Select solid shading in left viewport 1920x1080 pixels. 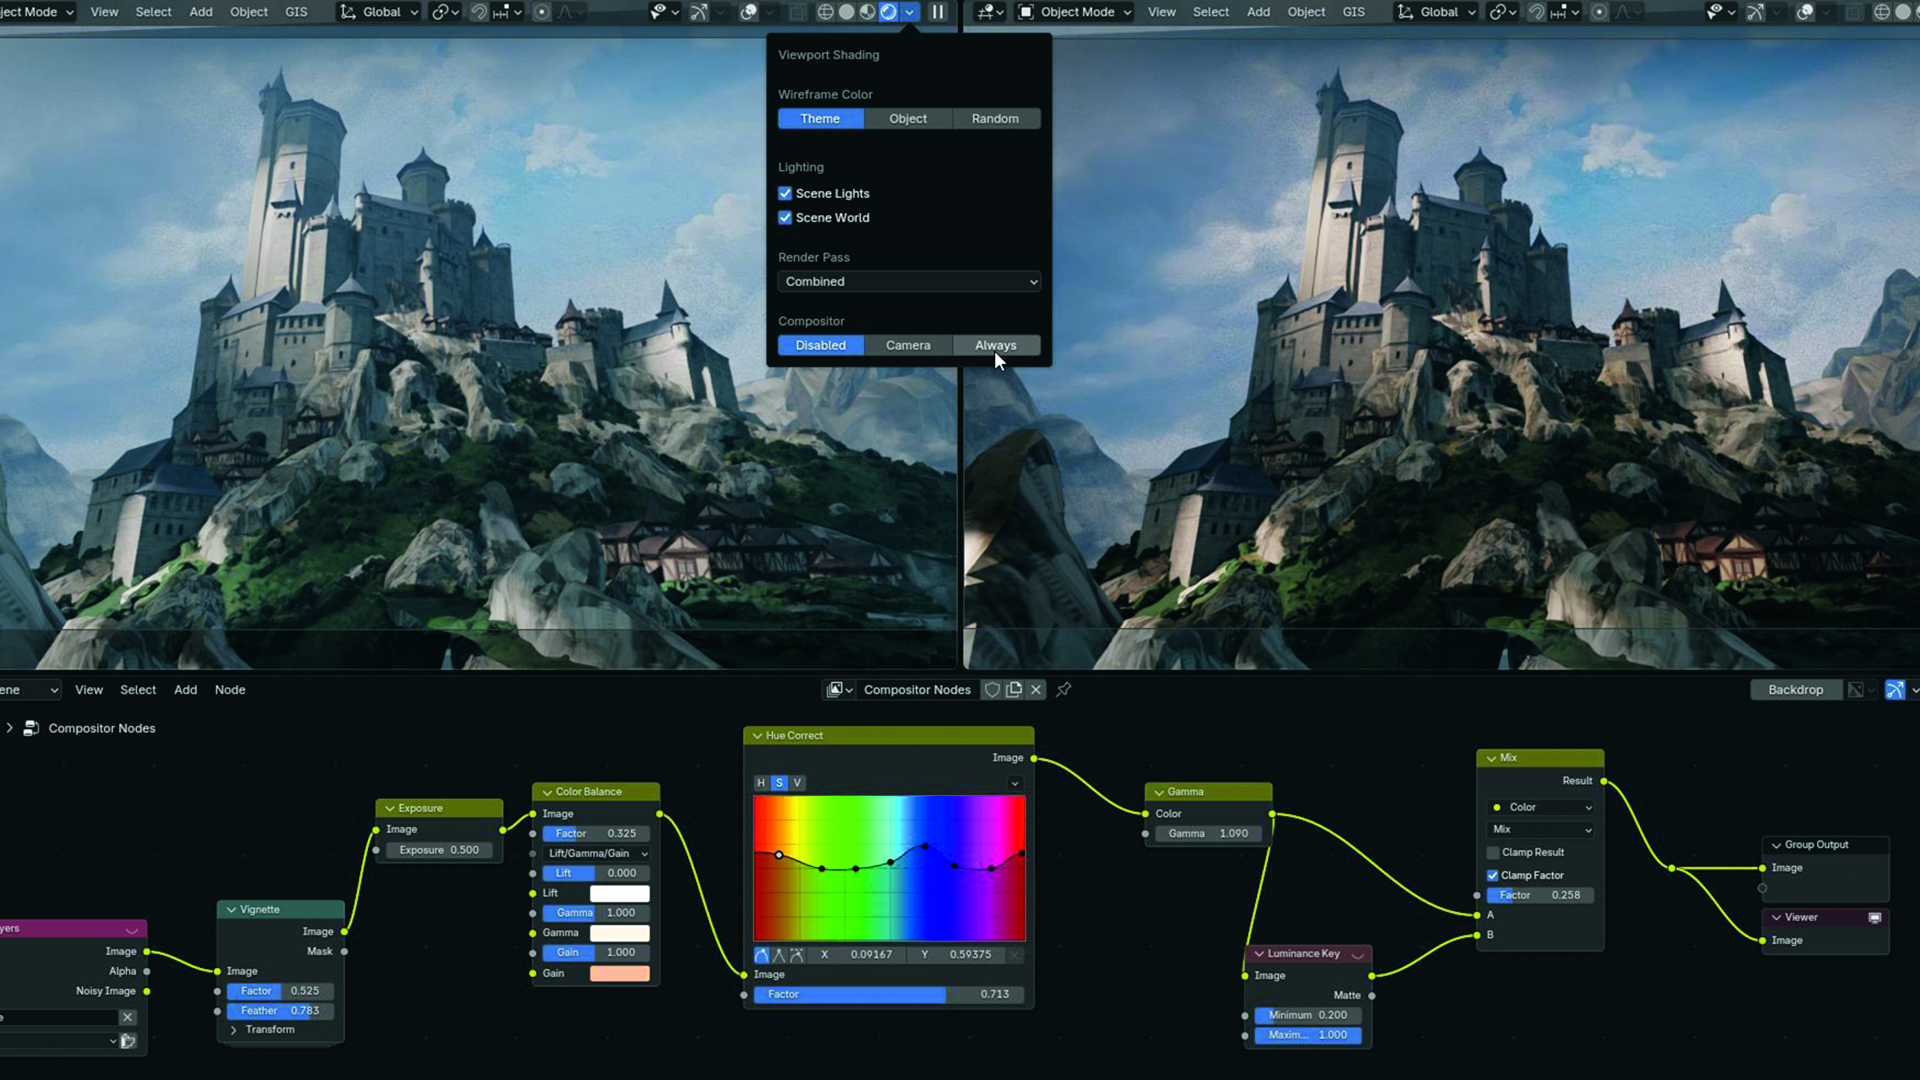tap(847, 12)
